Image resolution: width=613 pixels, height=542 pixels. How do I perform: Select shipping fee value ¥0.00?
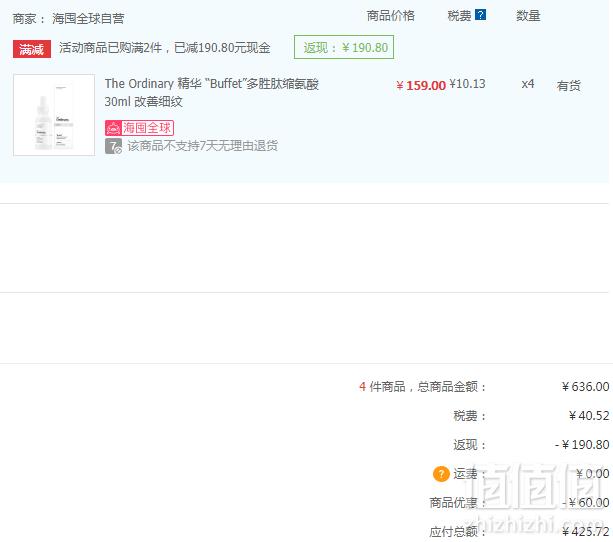592,474
